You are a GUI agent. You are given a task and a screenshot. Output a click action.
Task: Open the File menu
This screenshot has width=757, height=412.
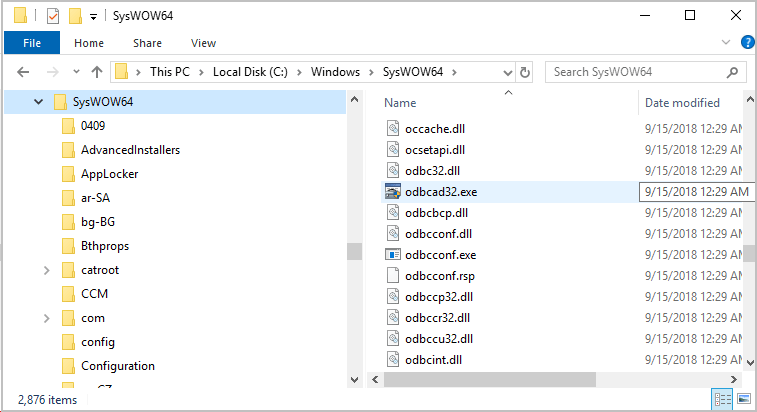tap(32, 43)
